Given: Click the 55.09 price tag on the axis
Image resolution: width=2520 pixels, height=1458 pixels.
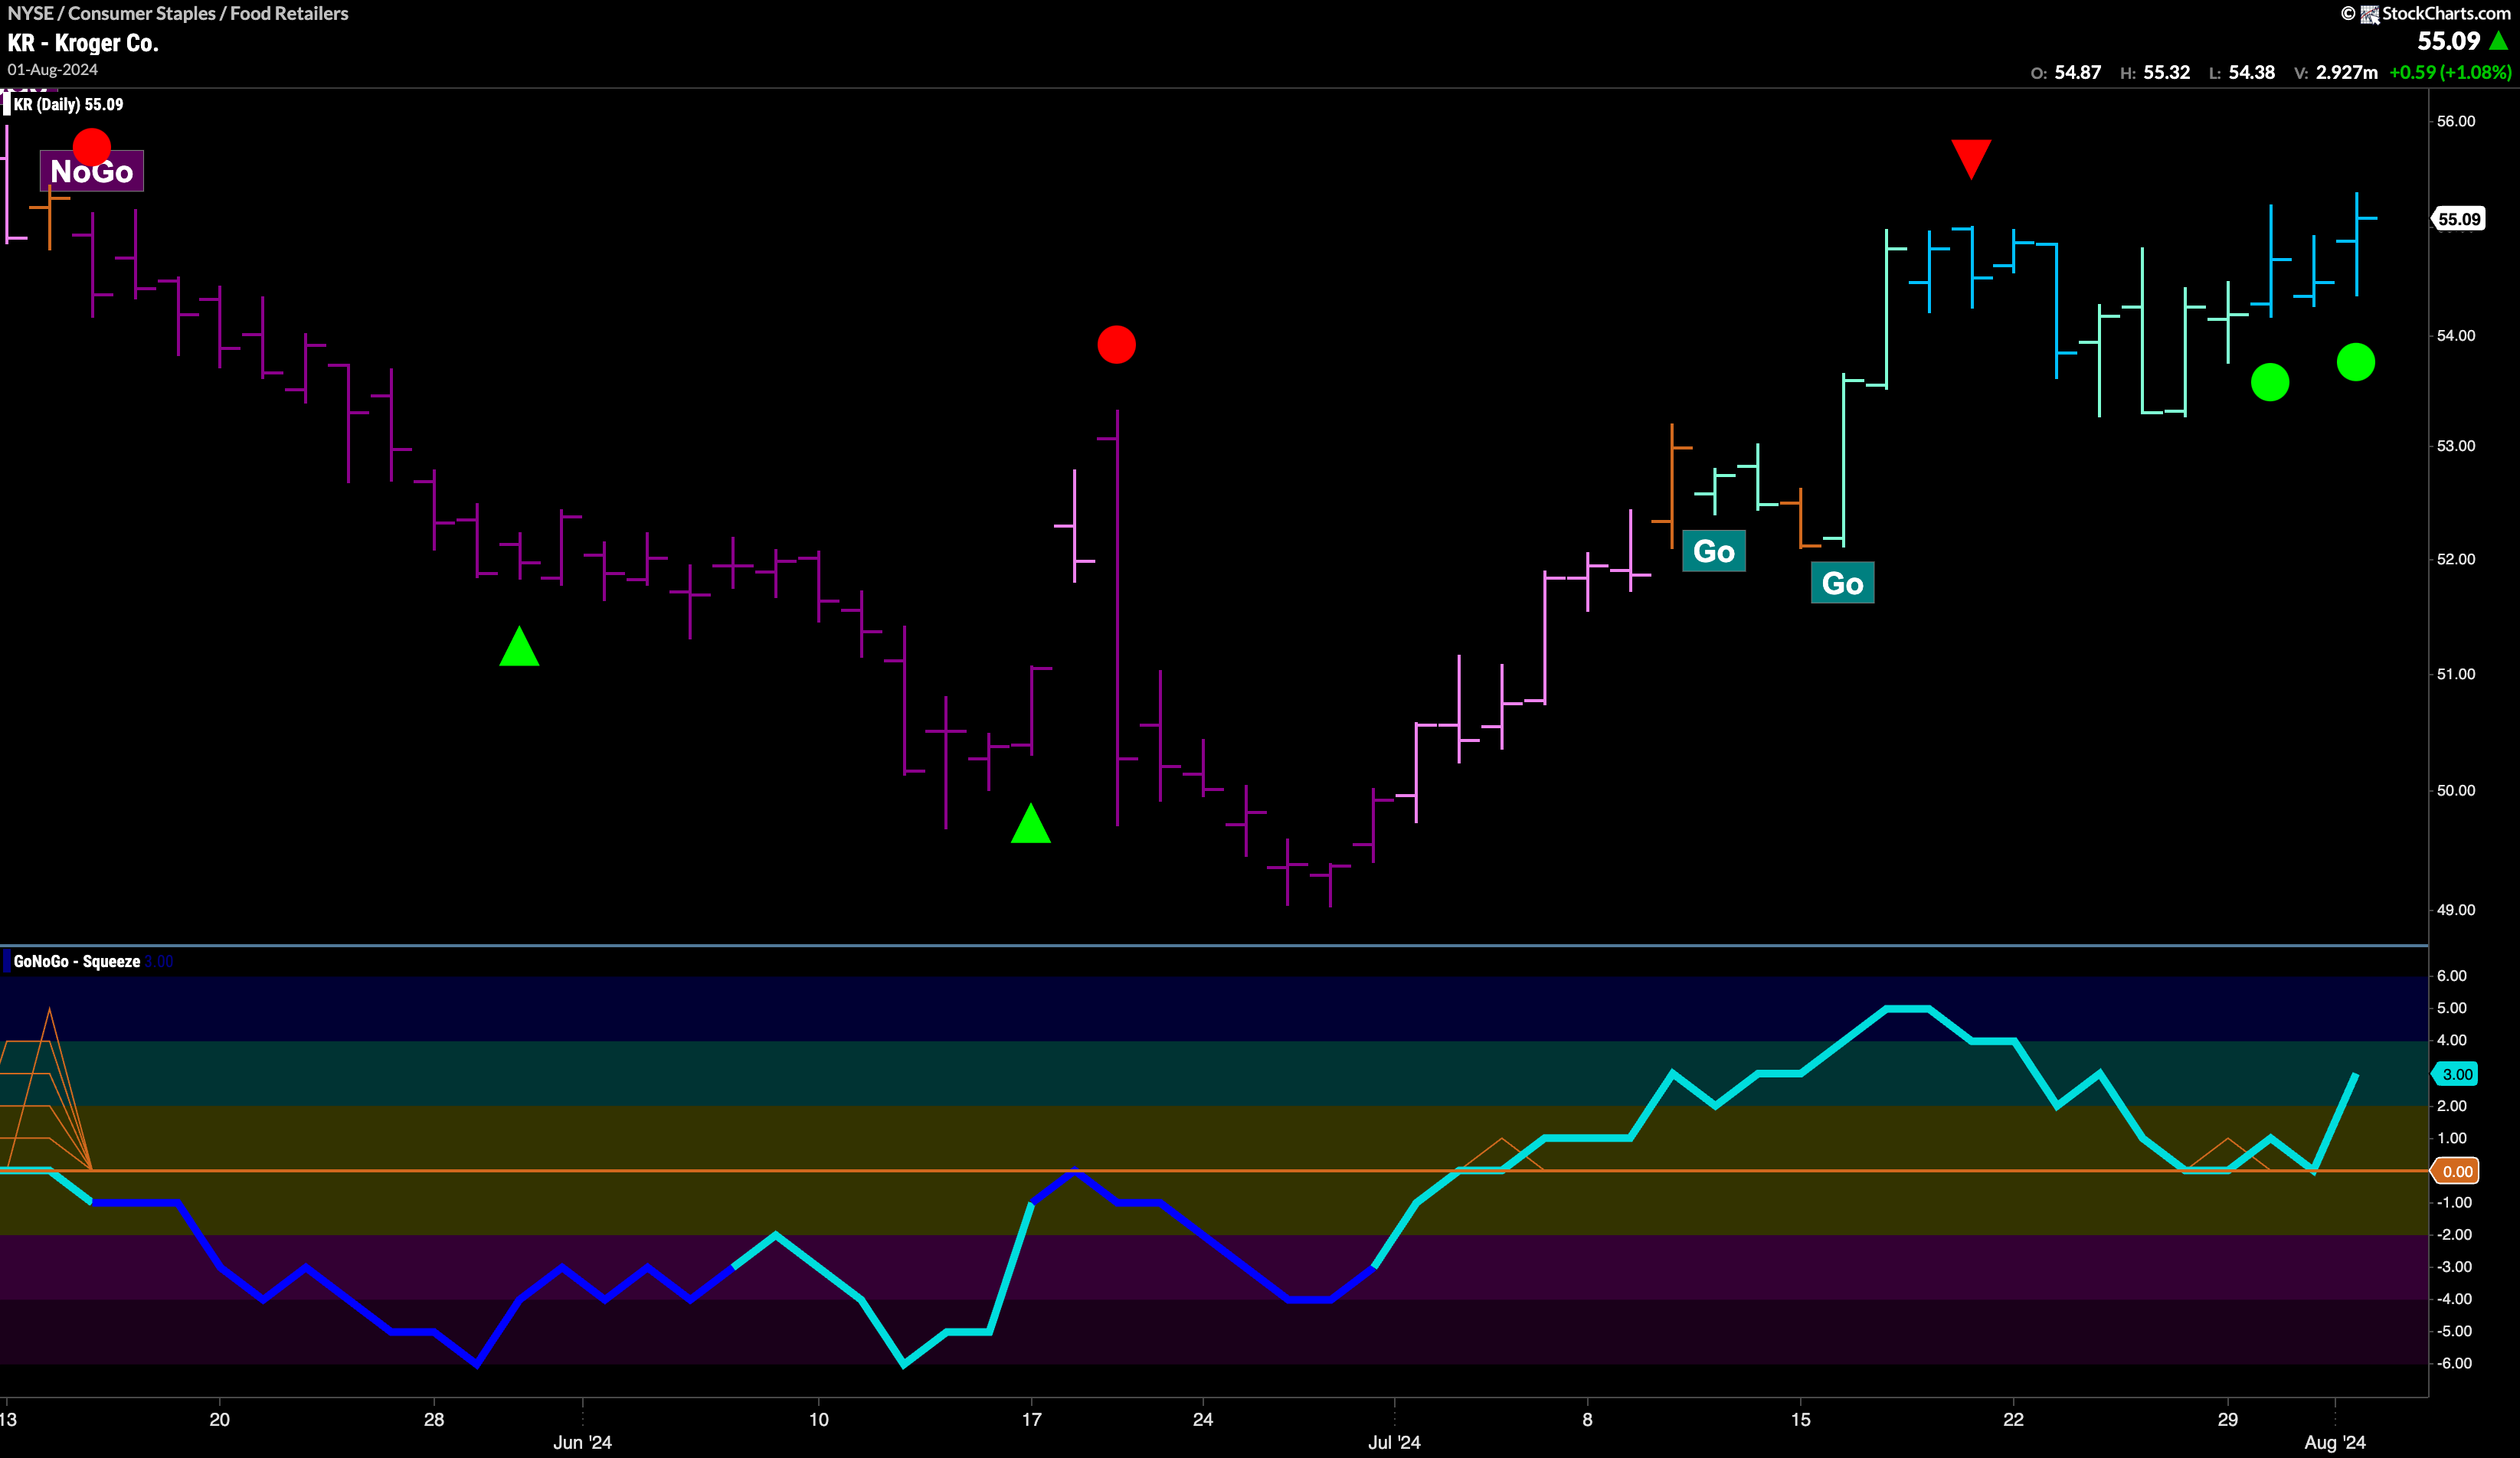Looking at the screenshot, I should pos(2458,219).
